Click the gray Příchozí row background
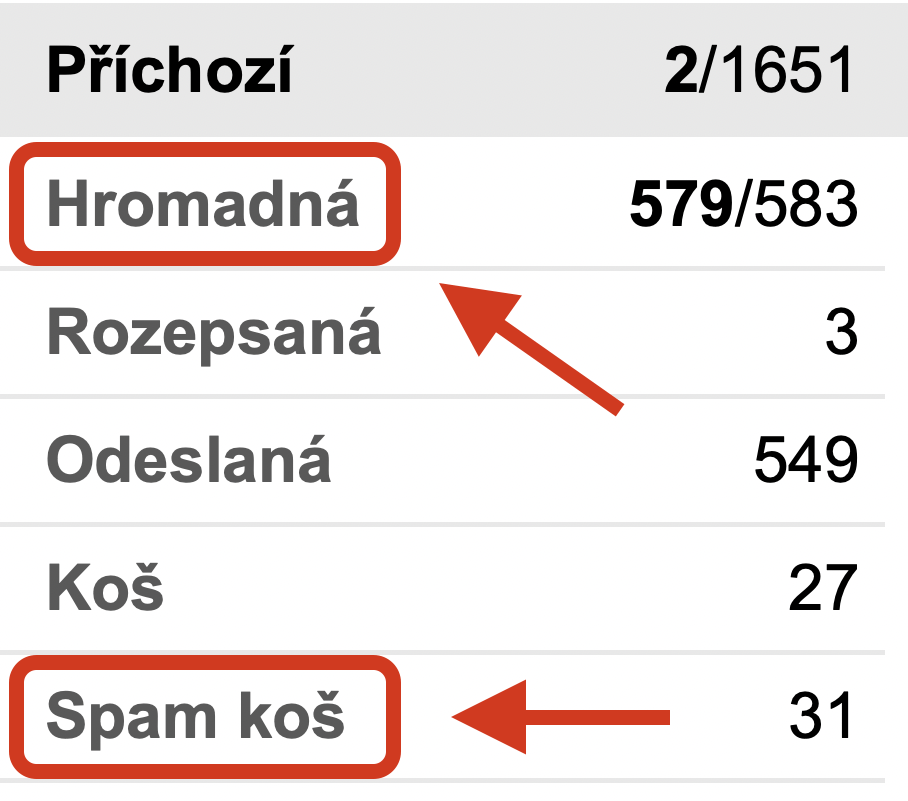 pos(470,73)
